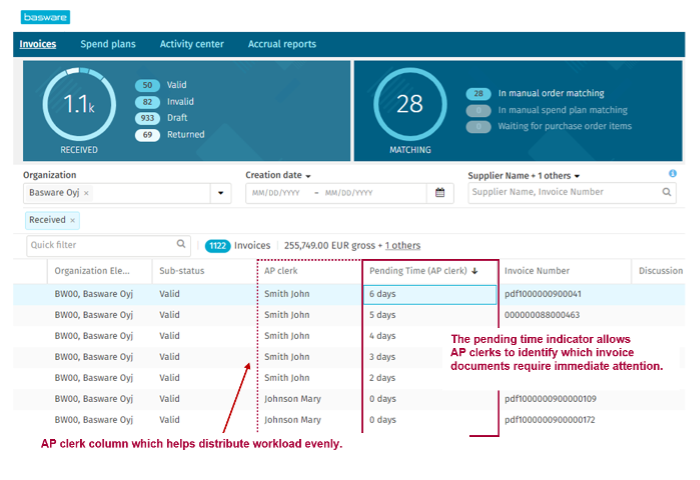Select the 3 days pending cell

coord(383,357)
